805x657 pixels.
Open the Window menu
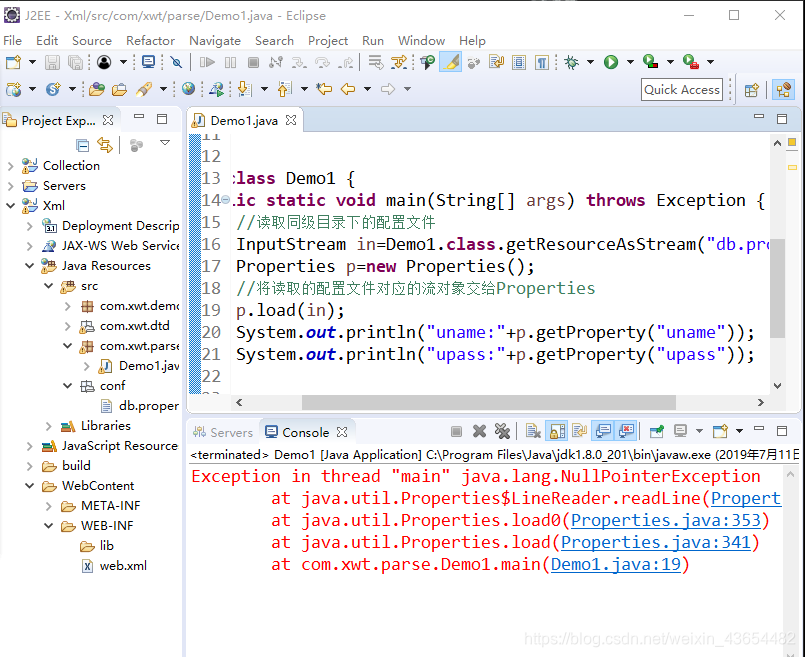click(x=421, y=41)
